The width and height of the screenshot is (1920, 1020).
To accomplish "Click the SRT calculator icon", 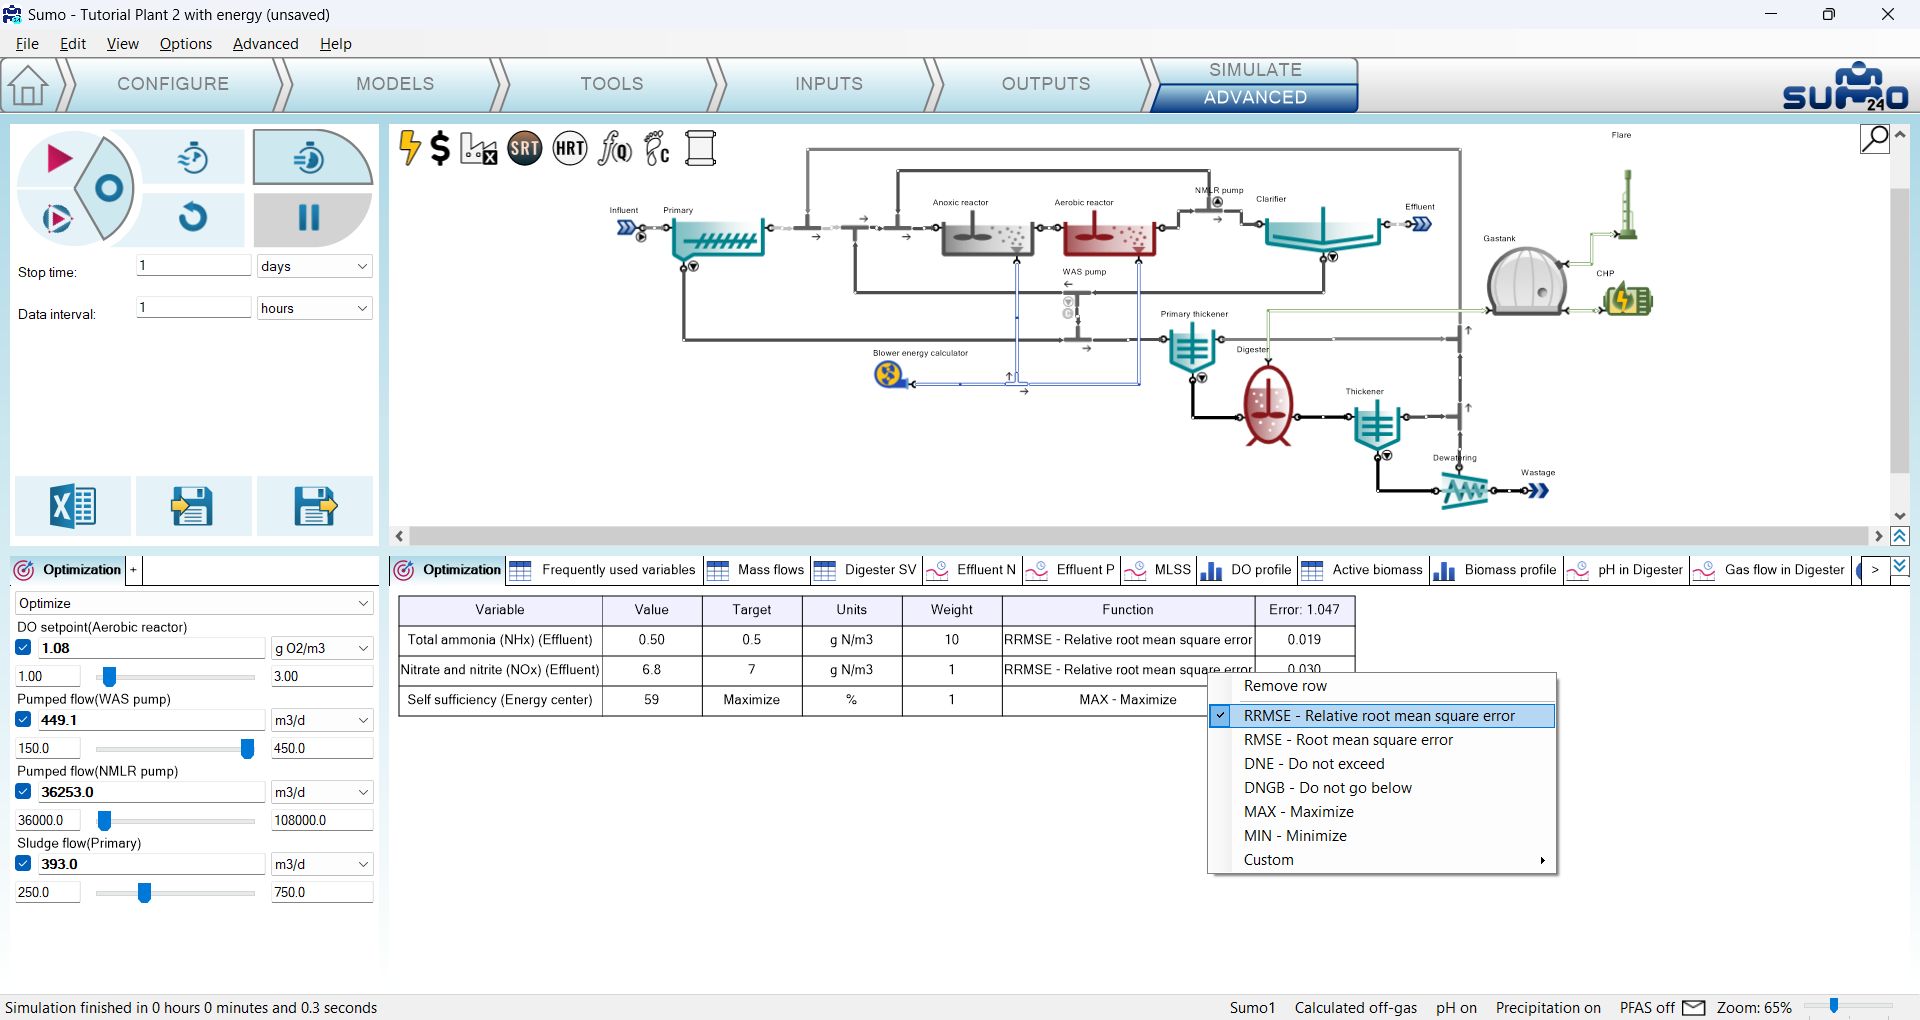I will click(x=525, y=149).
